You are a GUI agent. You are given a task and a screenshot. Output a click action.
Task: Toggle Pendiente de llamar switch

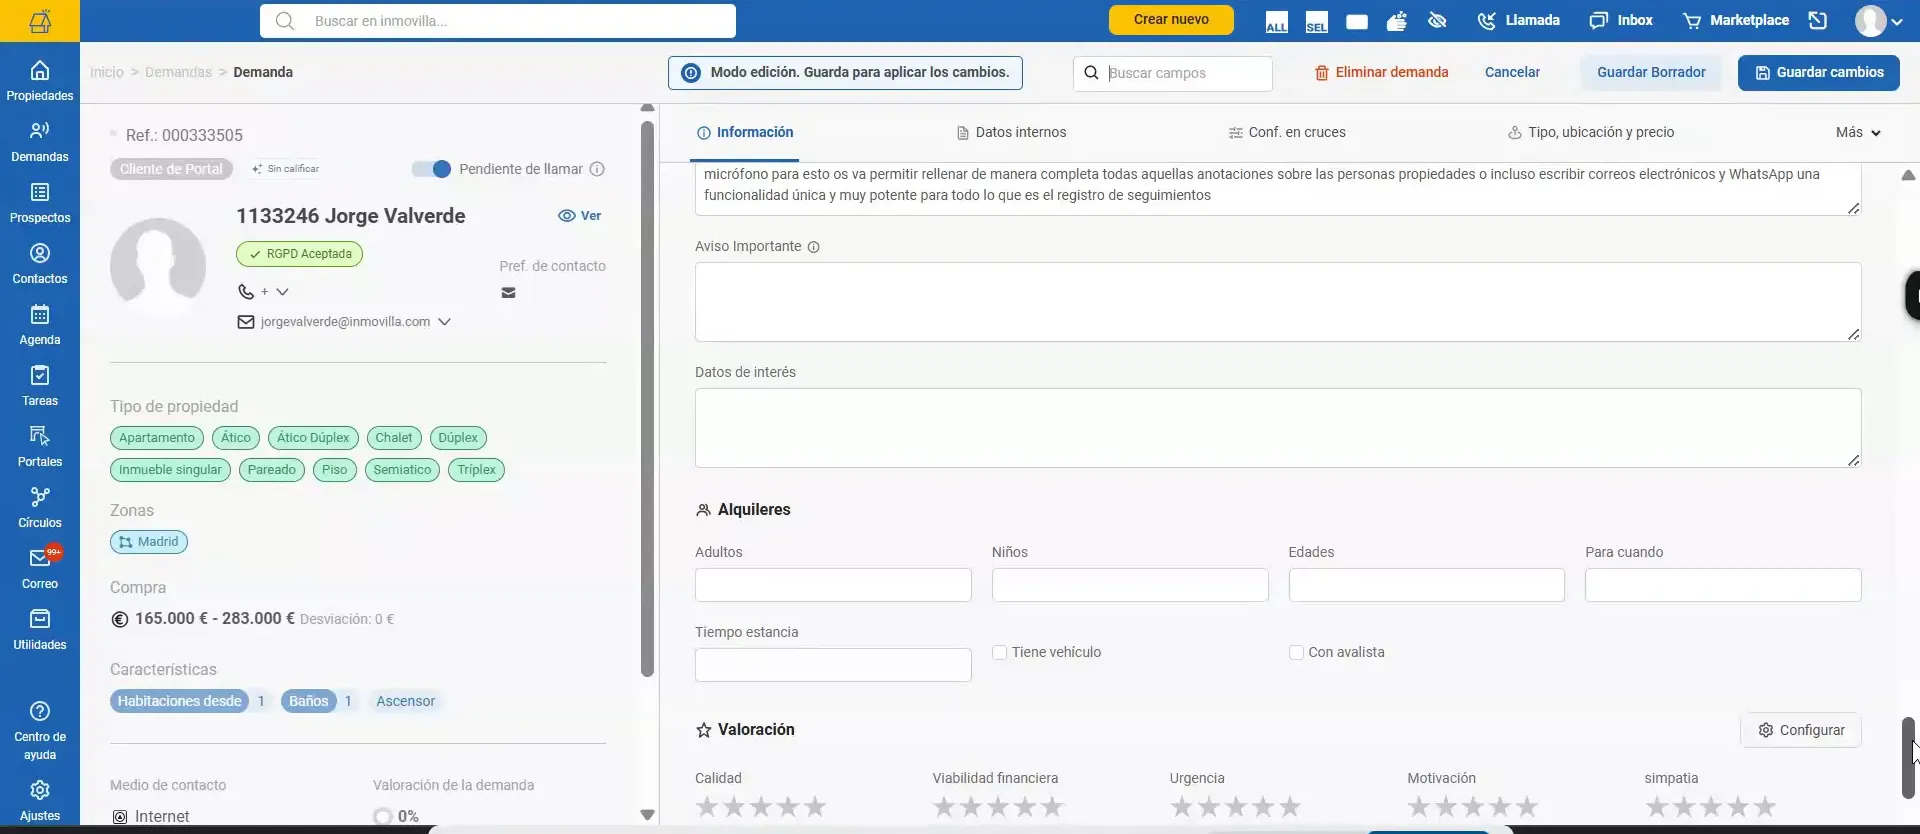432,169
